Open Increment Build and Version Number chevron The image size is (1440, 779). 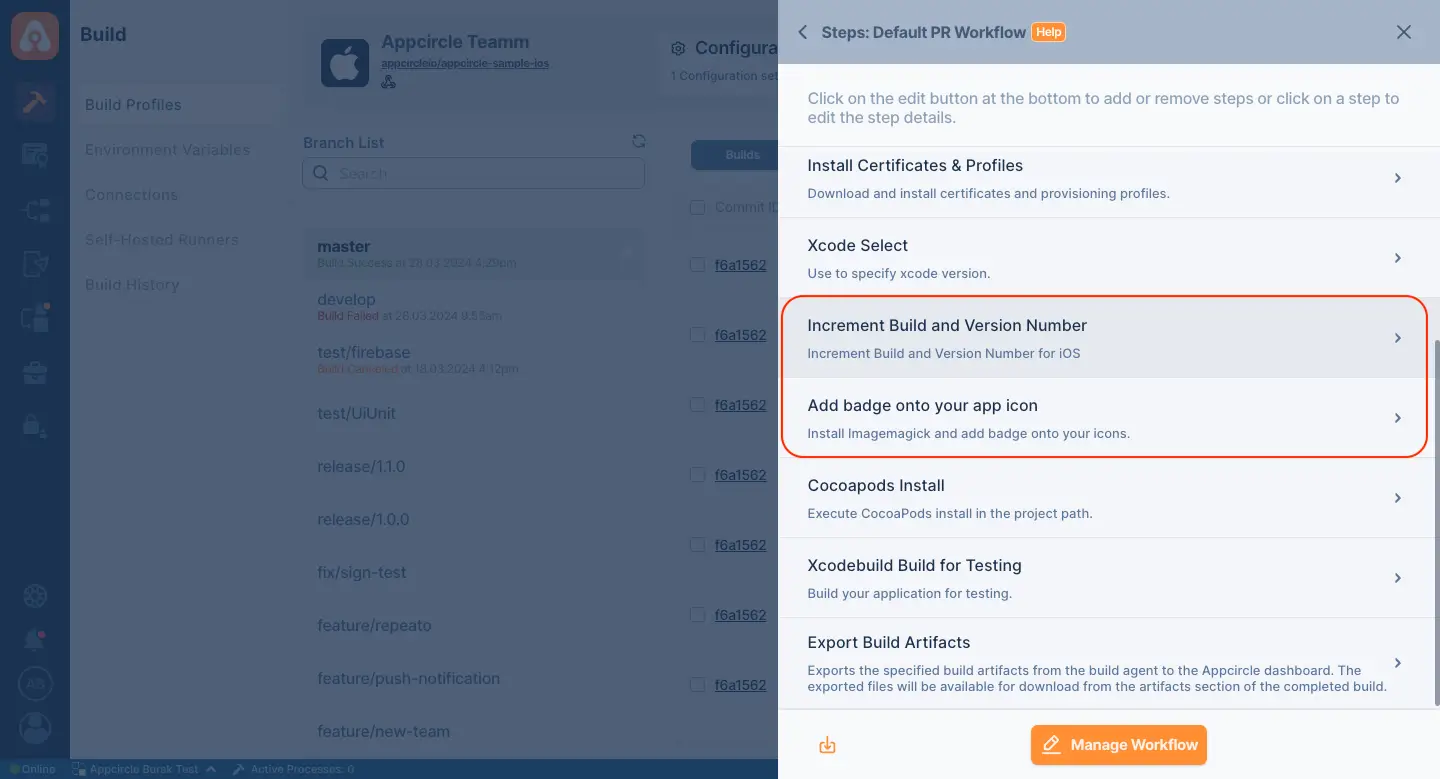(1398, 338)
